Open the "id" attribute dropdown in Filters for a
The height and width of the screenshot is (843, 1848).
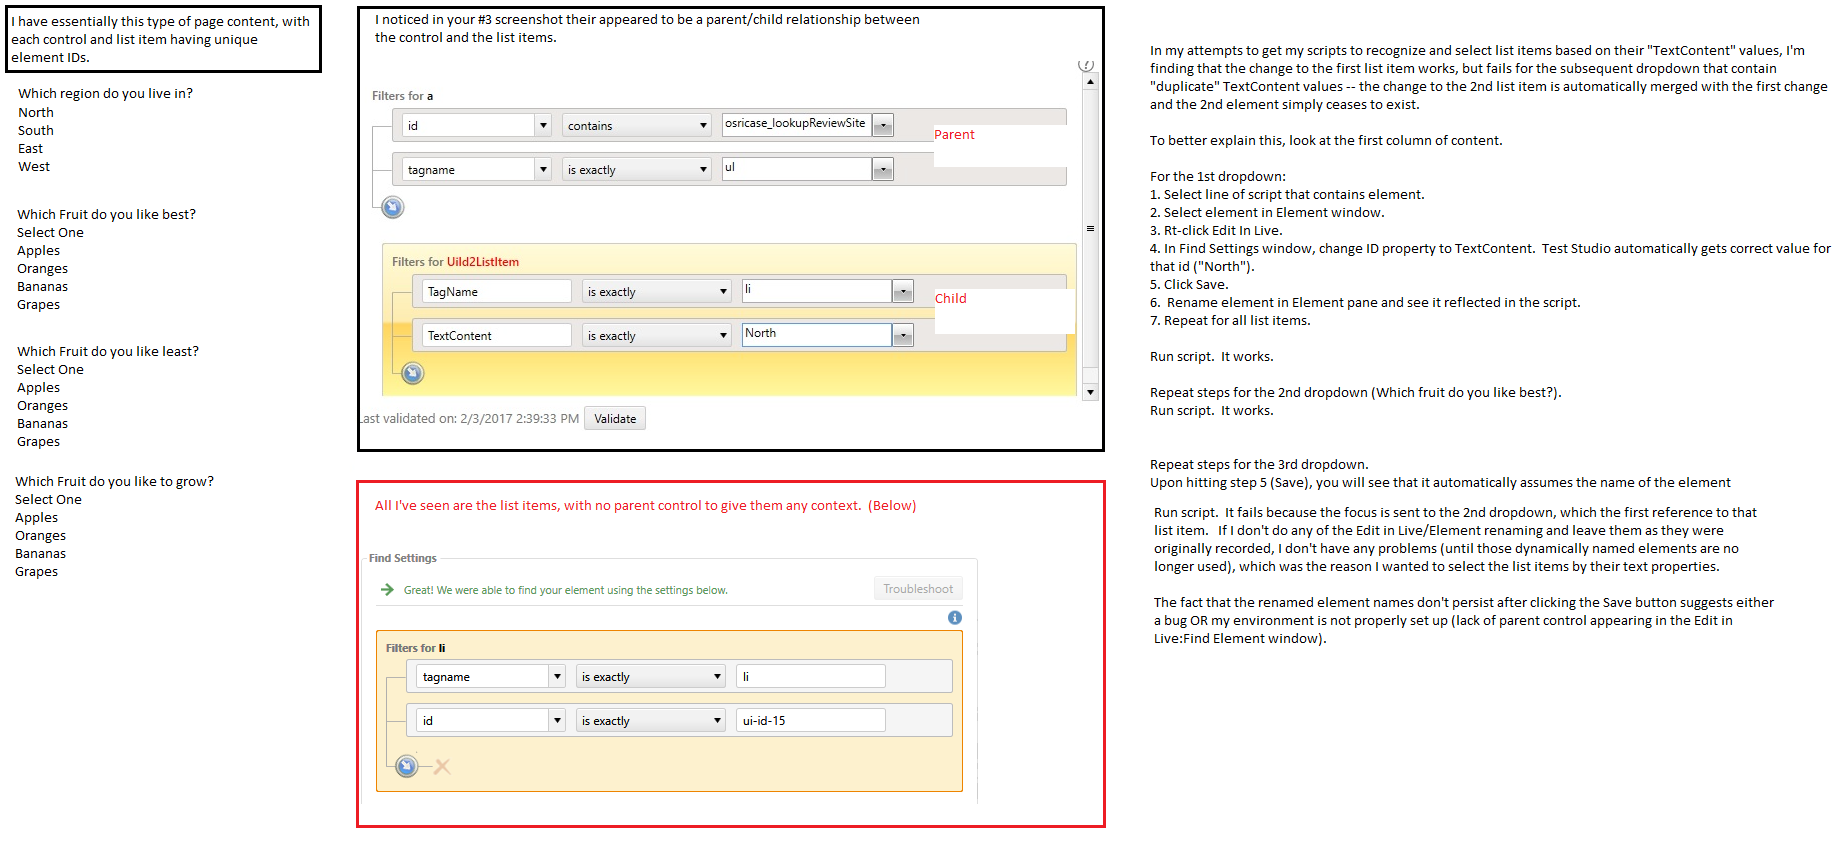click(477, 125)
